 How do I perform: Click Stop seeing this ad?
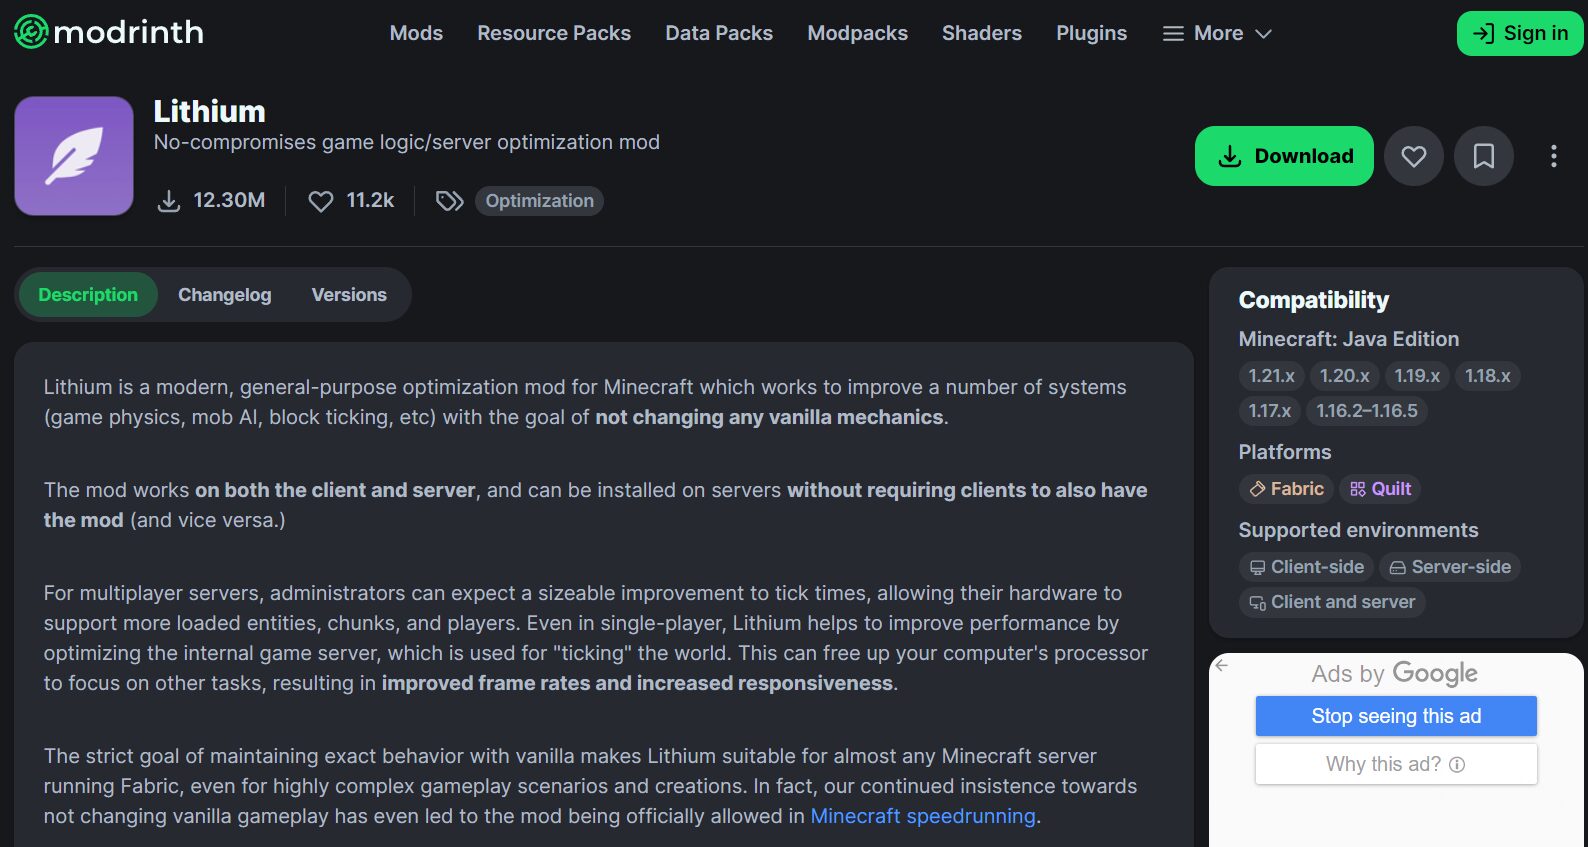pos(1395,716)
